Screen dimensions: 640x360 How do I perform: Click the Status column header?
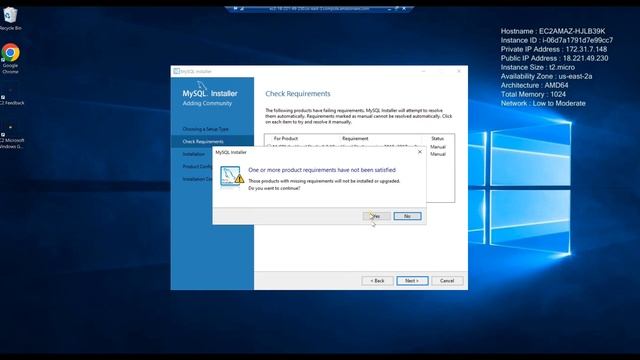tap(438, 138)
